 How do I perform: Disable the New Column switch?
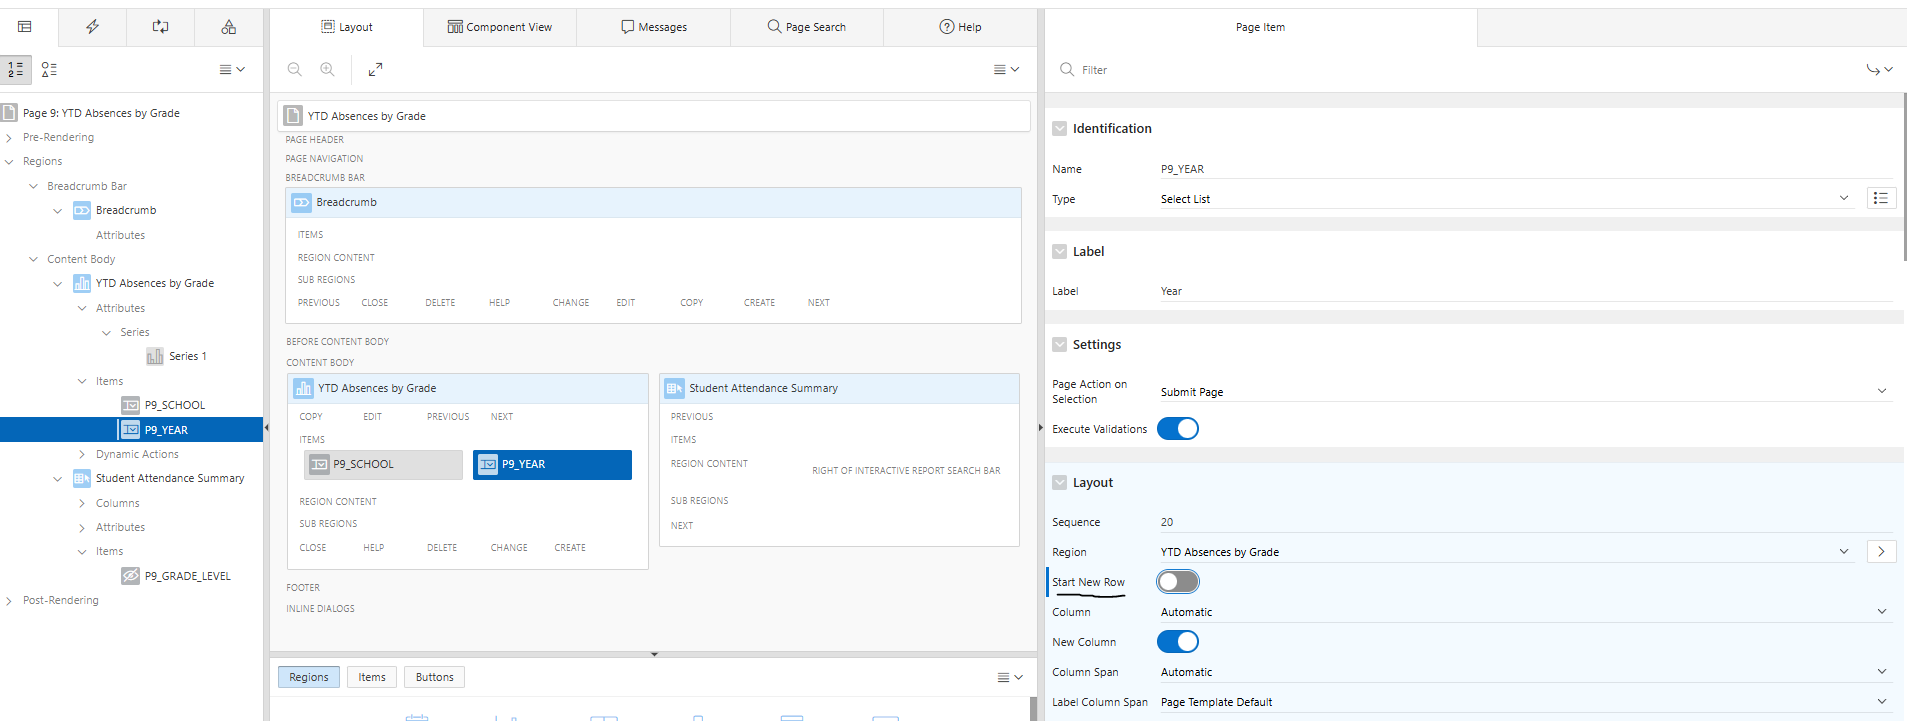coord(1177,641)
